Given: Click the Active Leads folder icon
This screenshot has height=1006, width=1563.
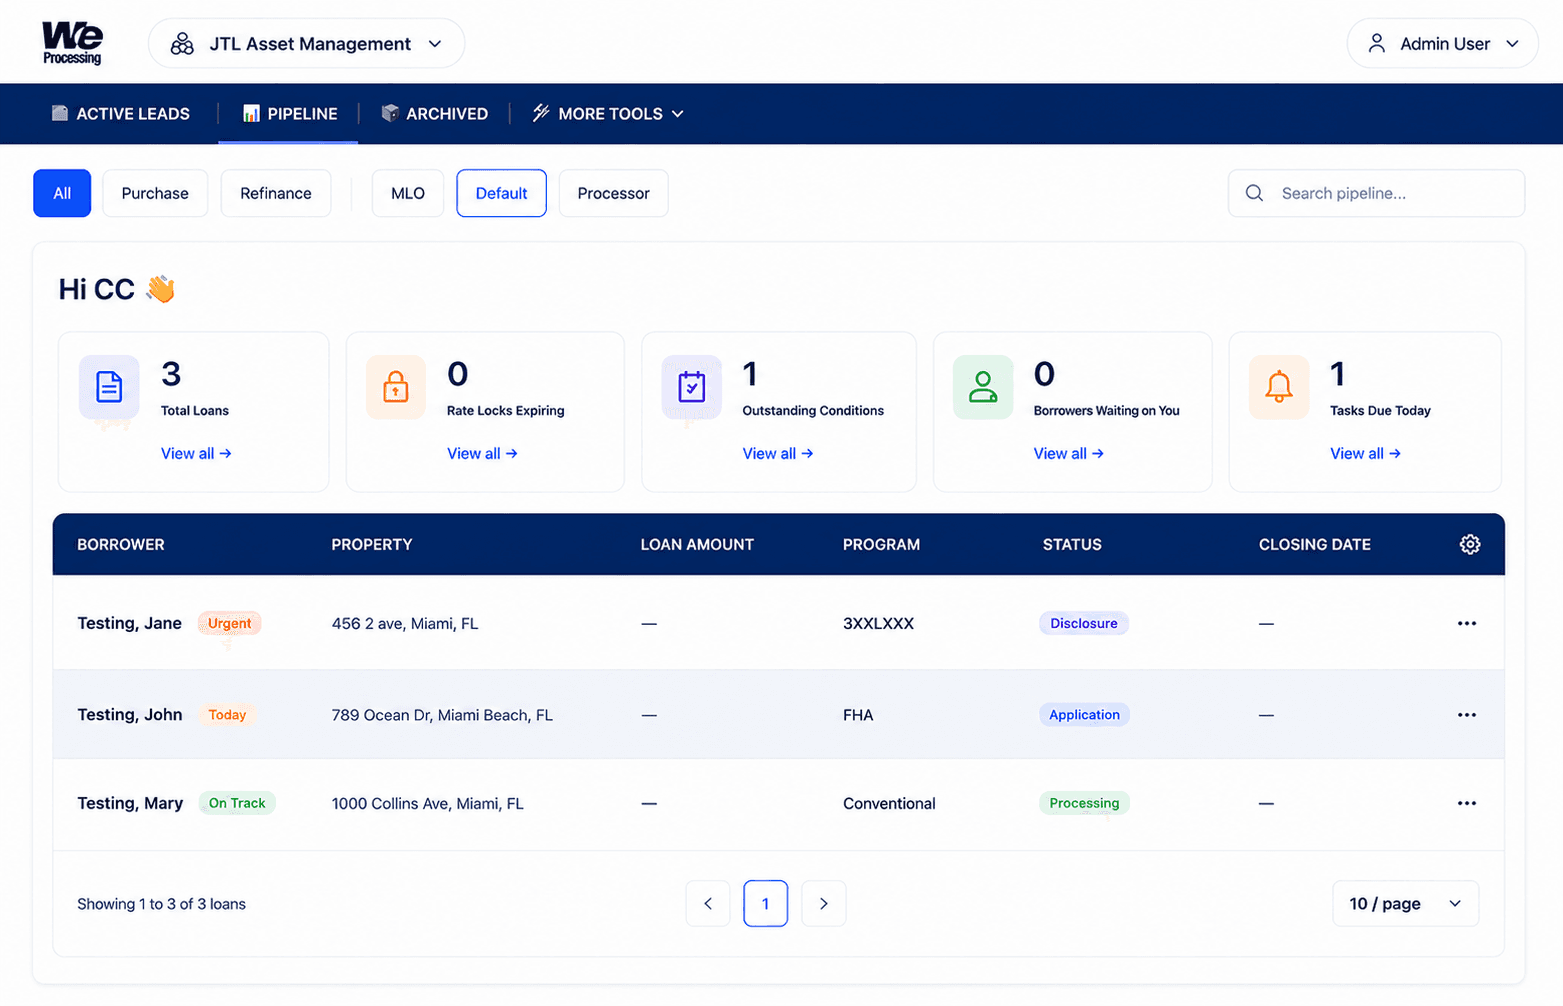Looking at the screenshot, I should coord(60,113).
